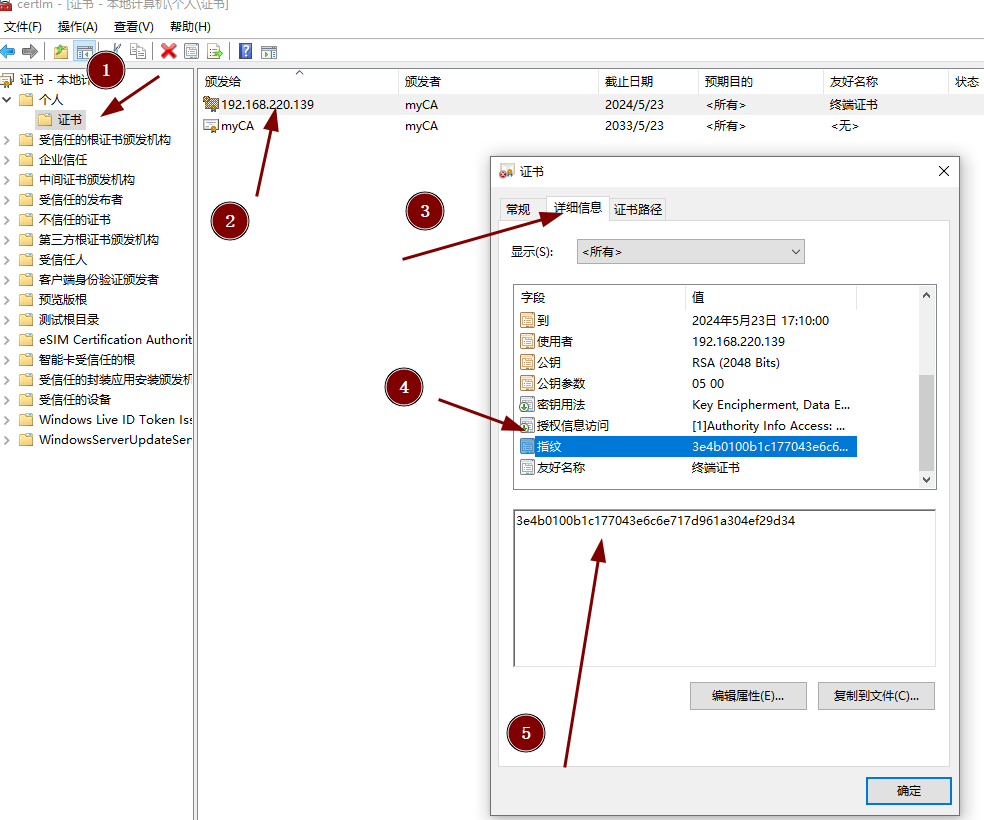Open the 查看(V) menu

tap(134, 26)
